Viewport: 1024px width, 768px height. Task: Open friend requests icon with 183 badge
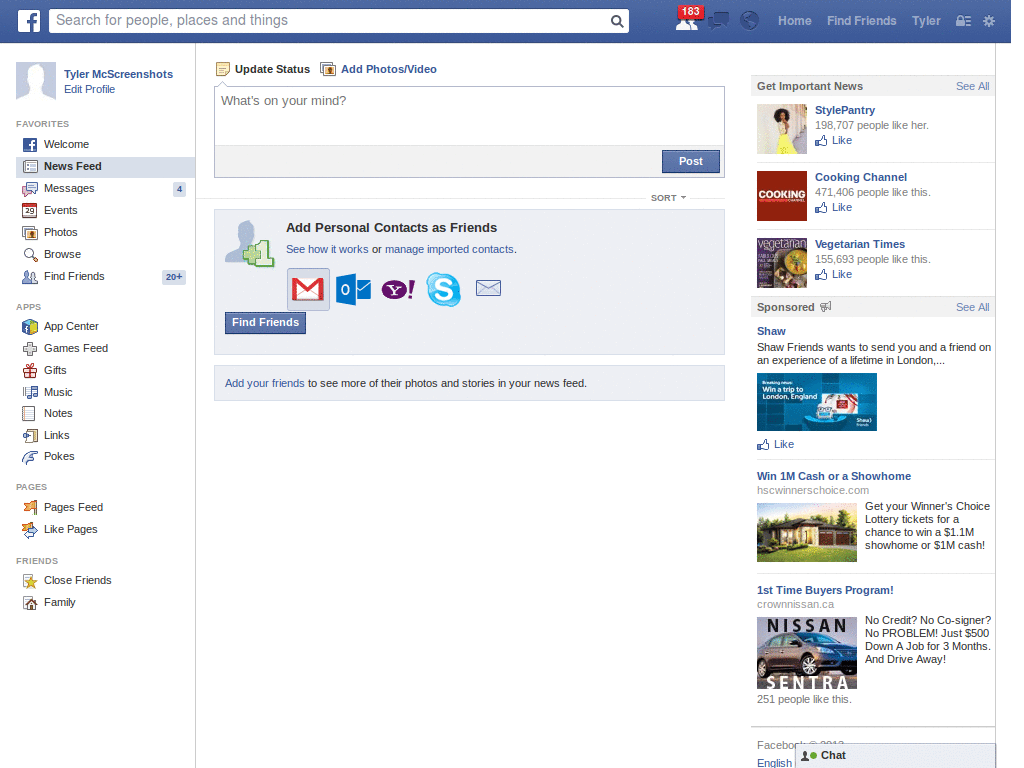pos(687,21)
